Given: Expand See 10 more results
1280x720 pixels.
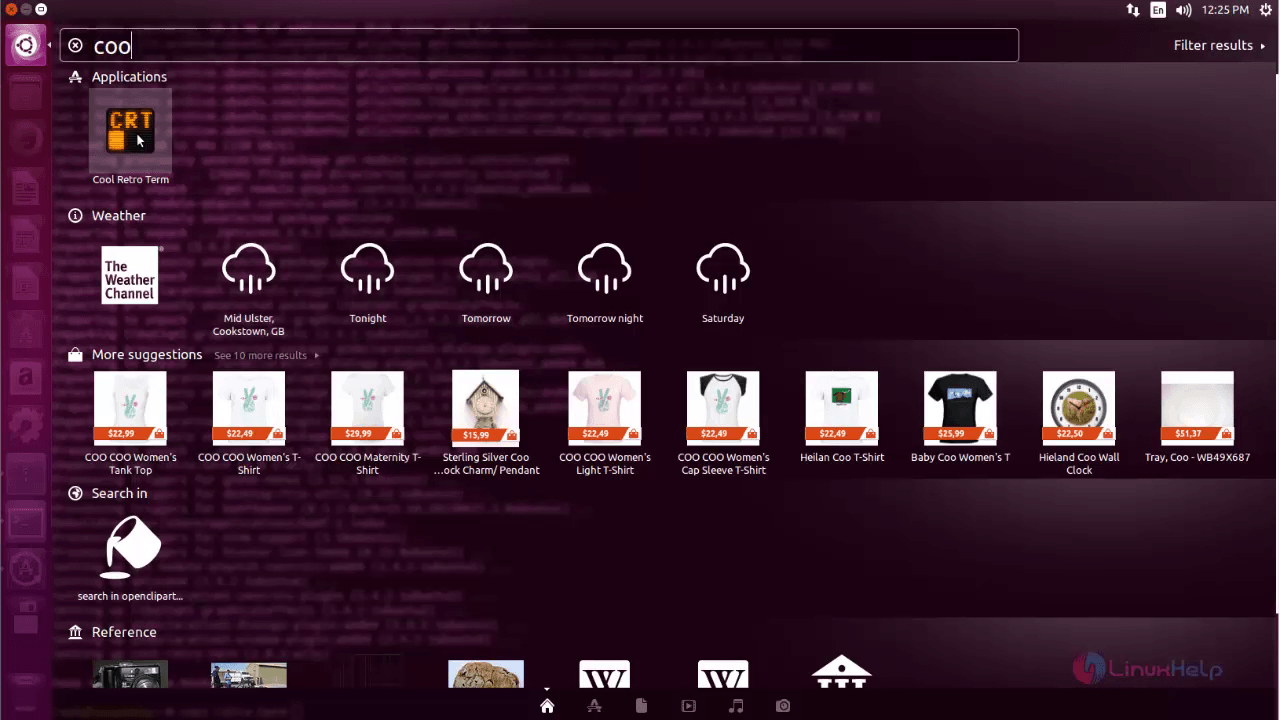Looking at the screenshot, I should 266,355.
